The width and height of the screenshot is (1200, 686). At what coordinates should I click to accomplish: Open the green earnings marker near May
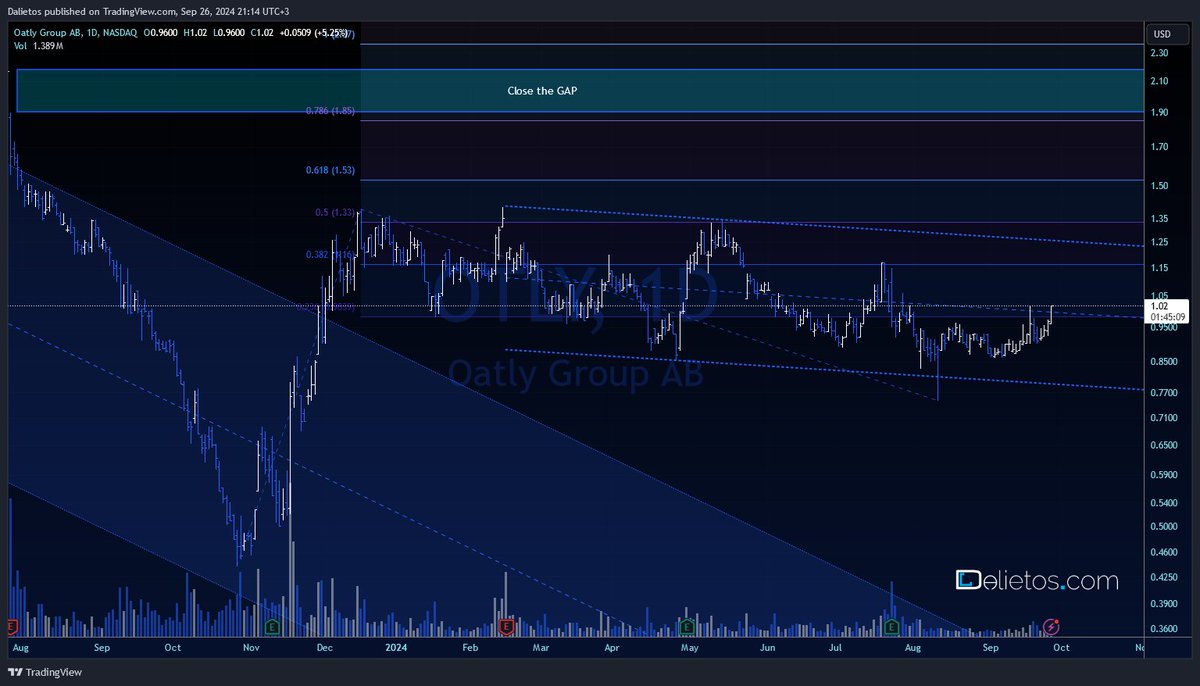(686, 626)
